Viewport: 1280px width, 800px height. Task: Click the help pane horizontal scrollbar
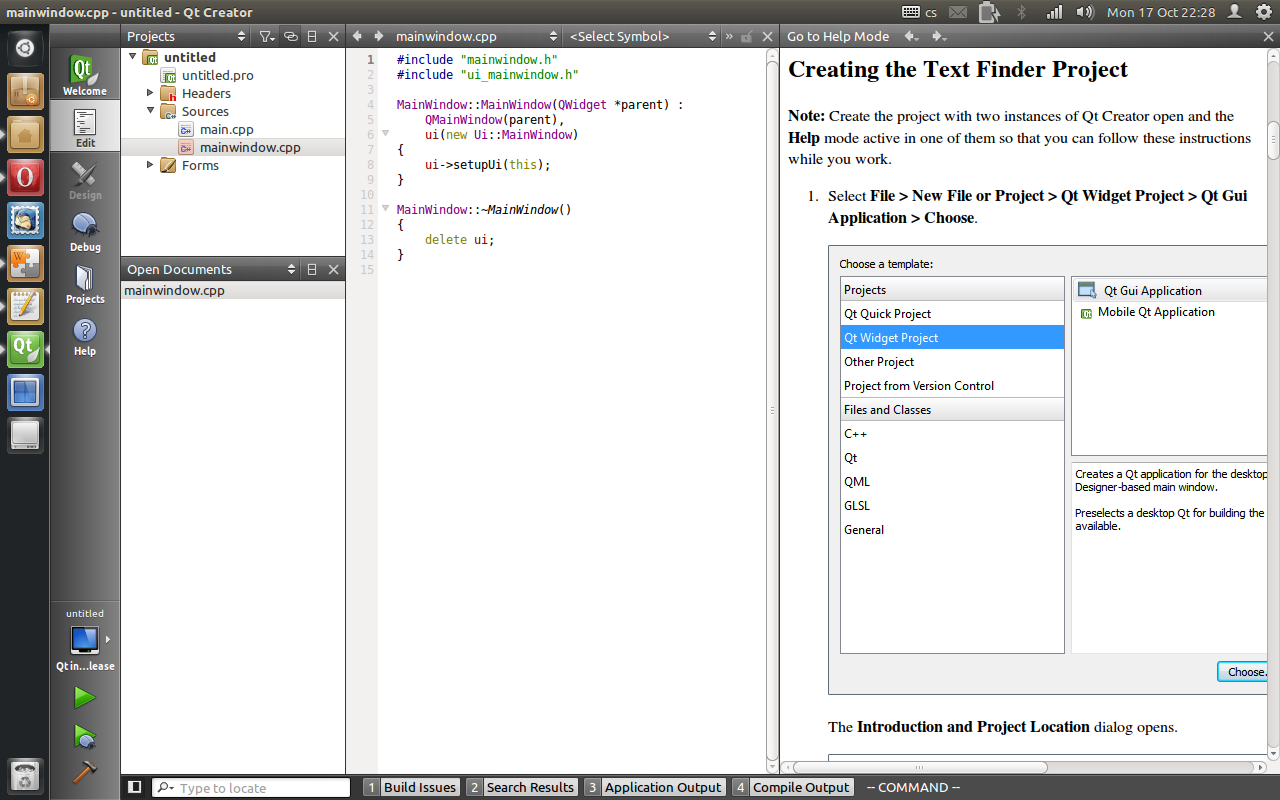click(x=918, y=767)
